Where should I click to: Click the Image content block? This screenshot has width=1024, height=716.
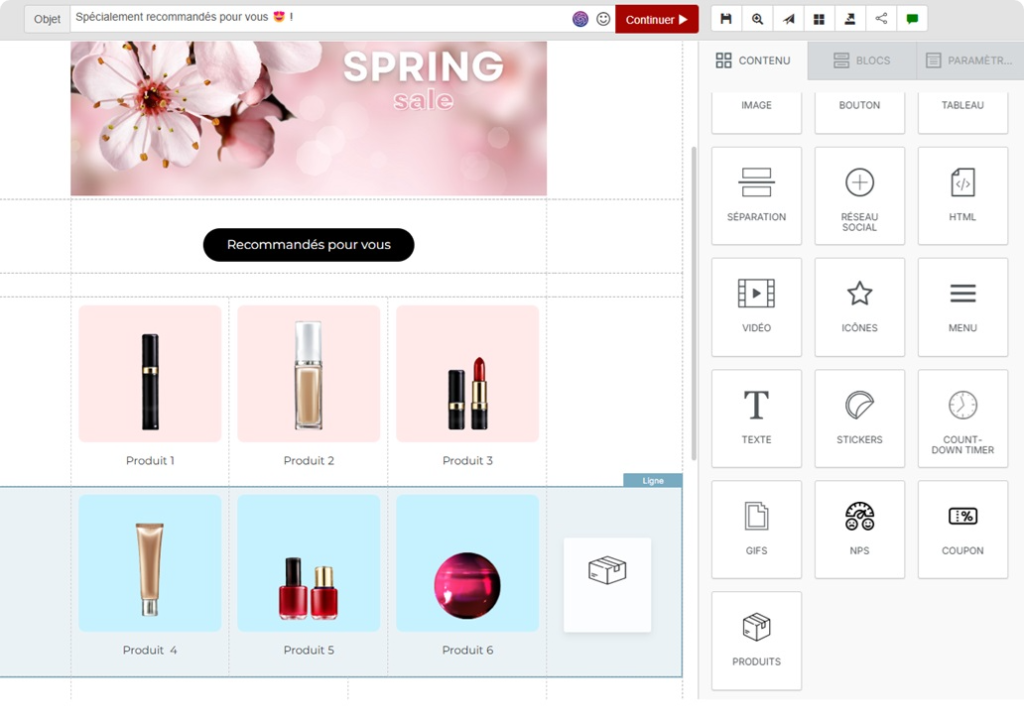(x=756, y=112)
